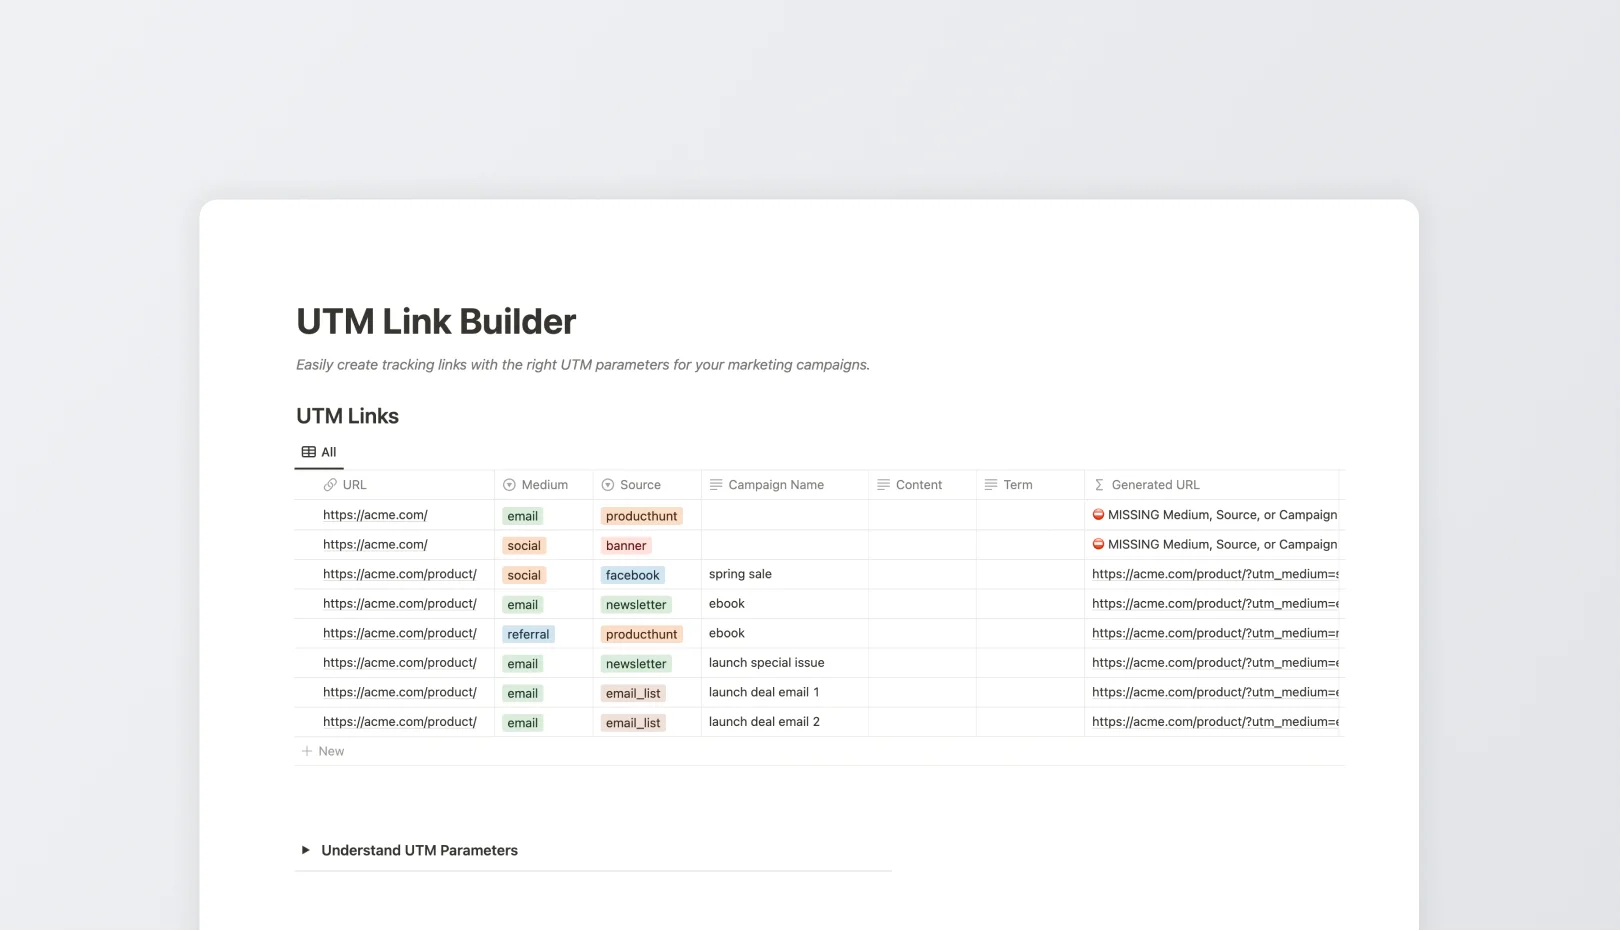Open the facebook source tag dropdown
1621x931 pixels.
click(632, 575)
